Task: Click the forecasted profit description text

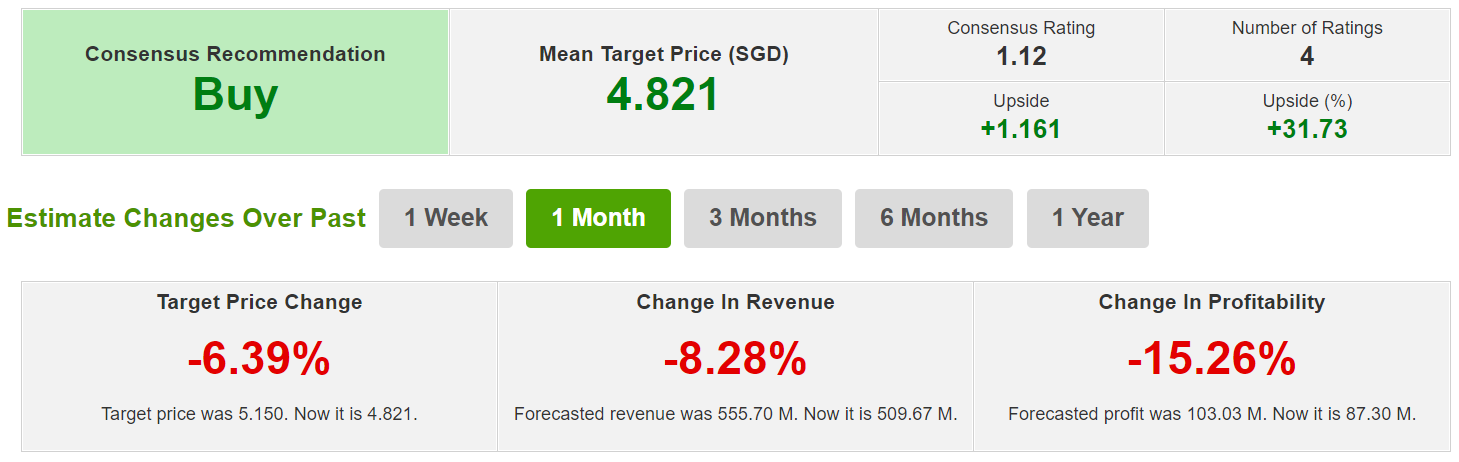Action: [1211, 413]
